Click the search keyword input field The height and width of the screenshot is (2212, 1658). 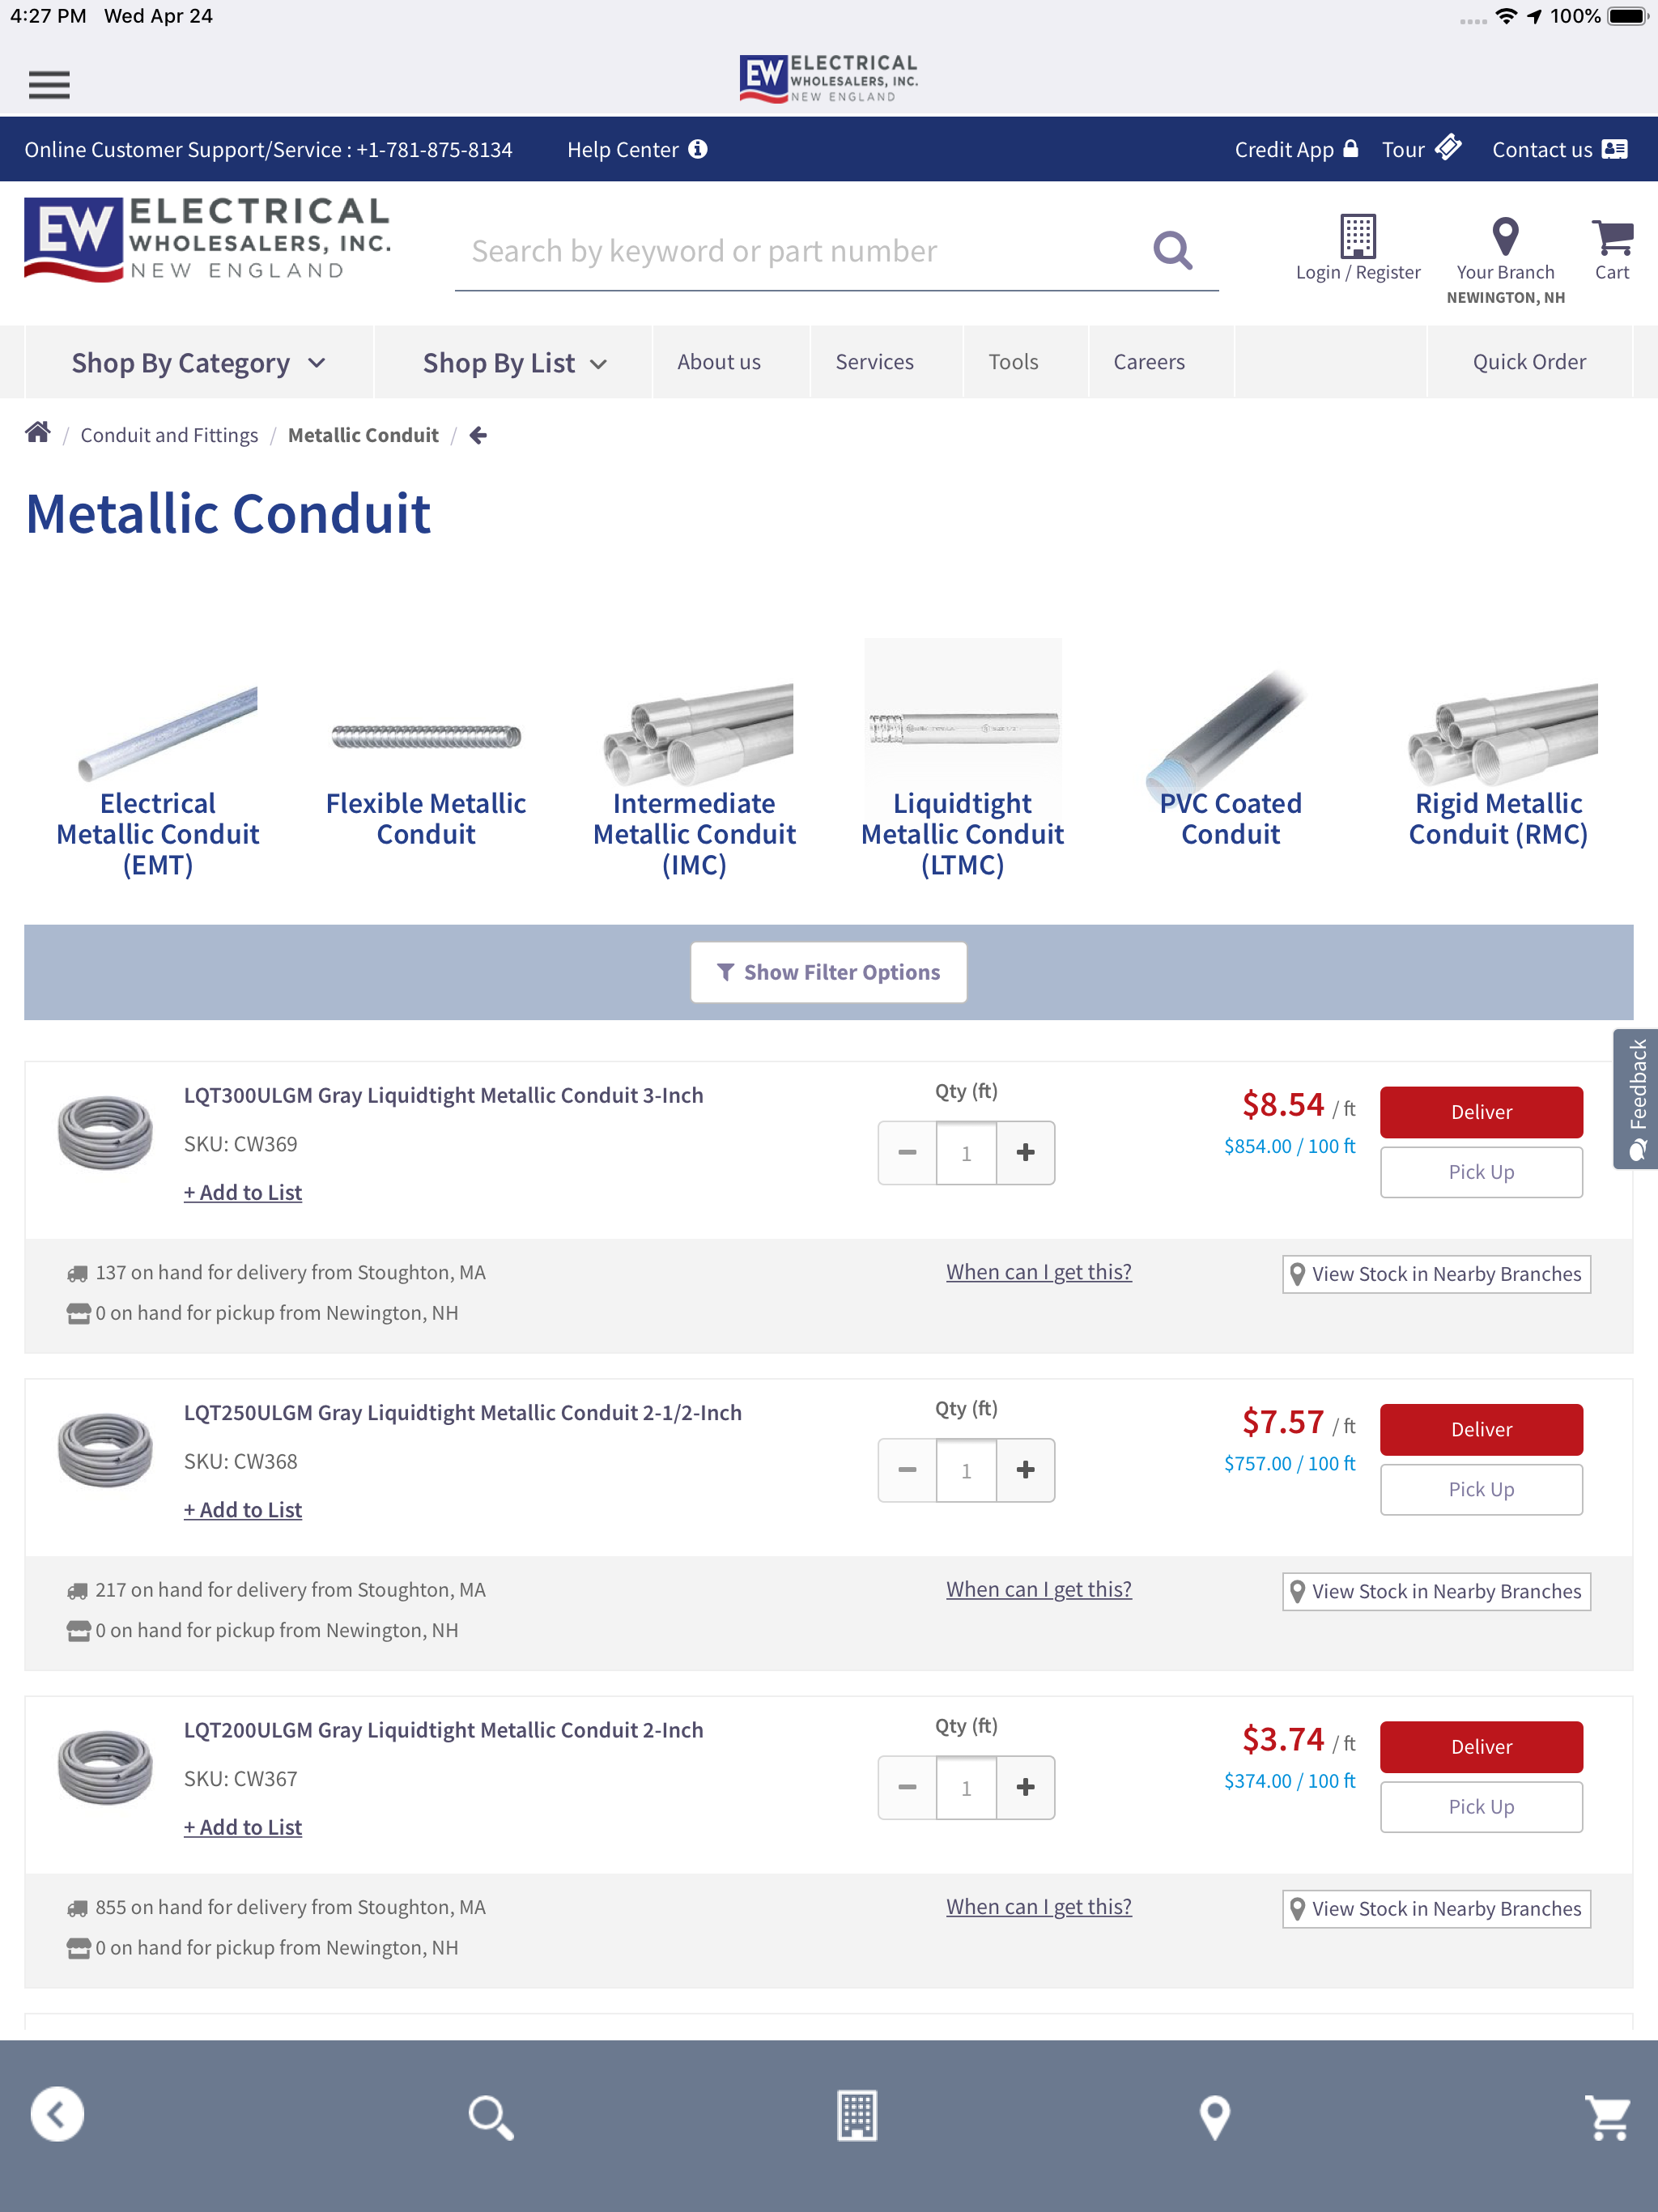[x=800, y=251]
